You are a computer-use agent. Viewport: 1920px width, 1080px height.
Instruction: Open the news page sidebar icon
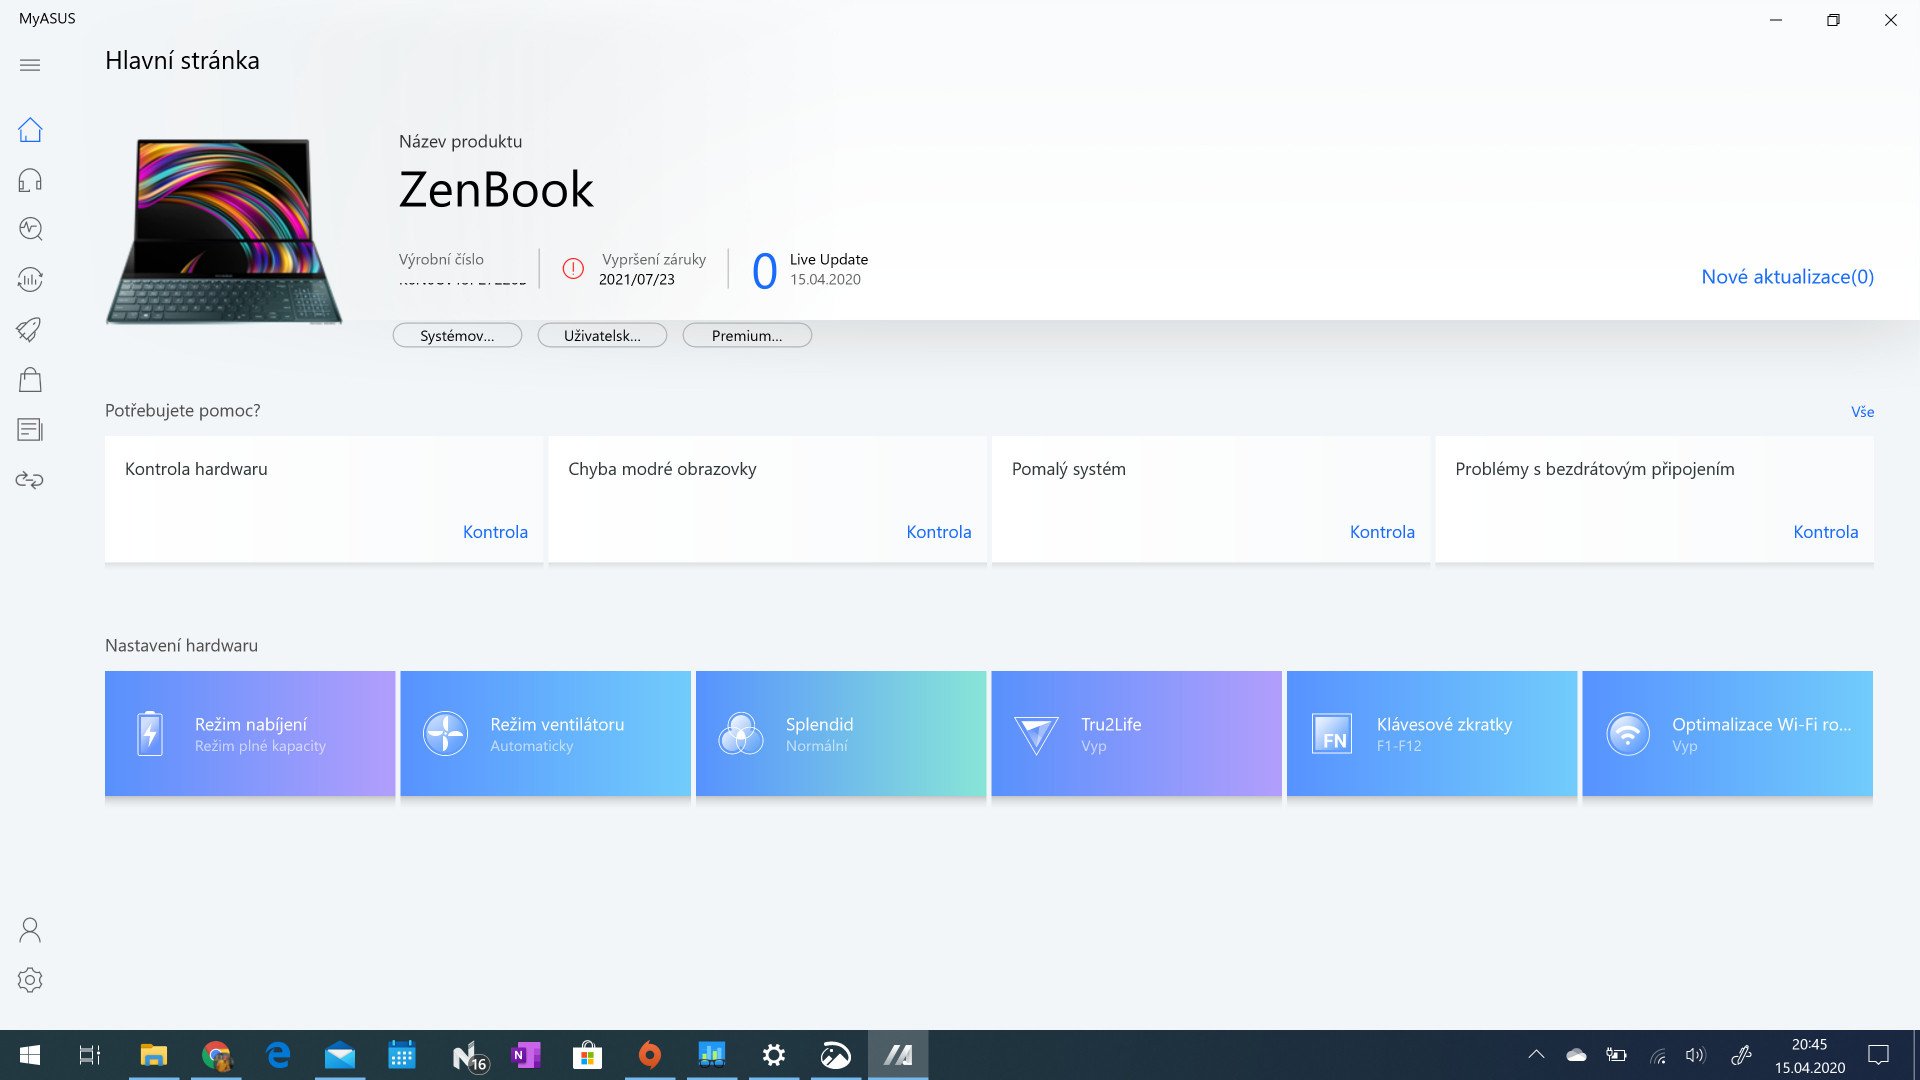pos(30,430)
